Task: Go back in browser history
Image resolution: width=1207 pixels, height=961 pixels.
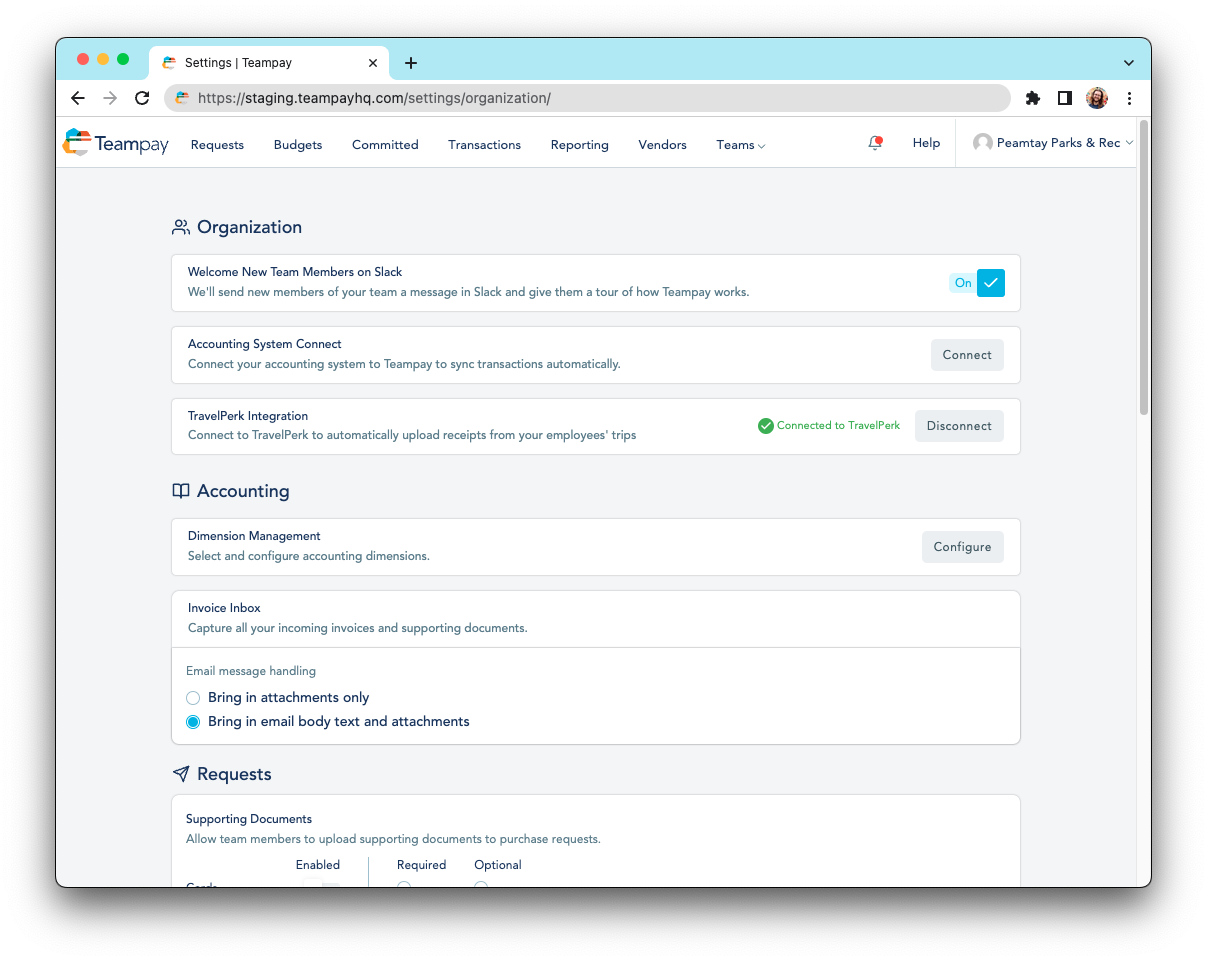Action: click(78, 98)
